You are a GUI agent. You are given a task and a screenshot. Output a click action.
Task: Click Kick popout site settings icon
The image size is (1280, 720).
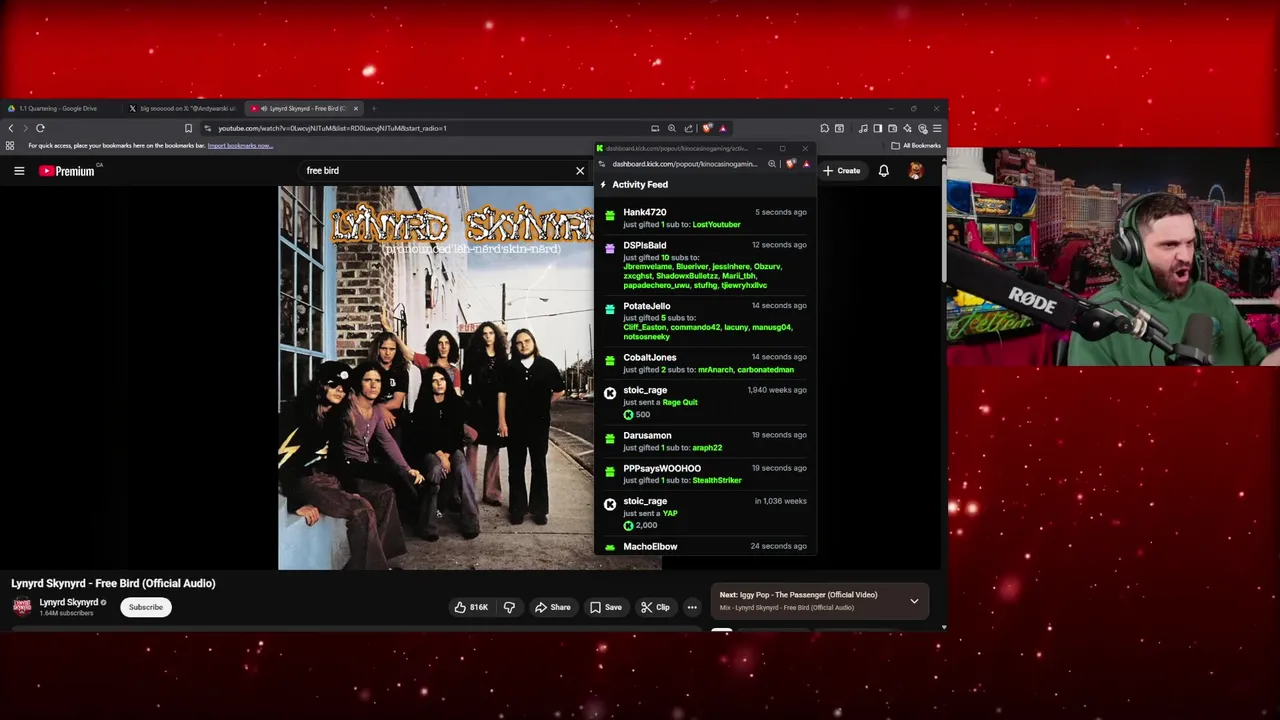pyautogui.click(x=602, y=164)
